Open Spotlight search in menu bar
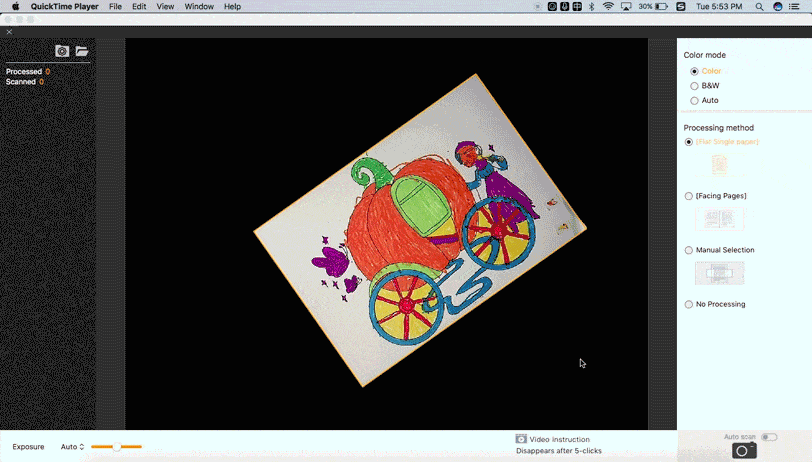The image size is (812, 462). [x=760, y=7]
